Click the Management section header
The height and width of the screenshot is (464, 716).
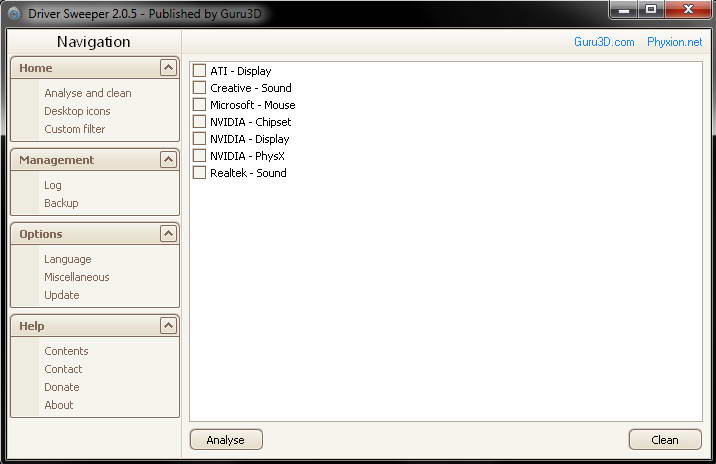click(95, 160)
